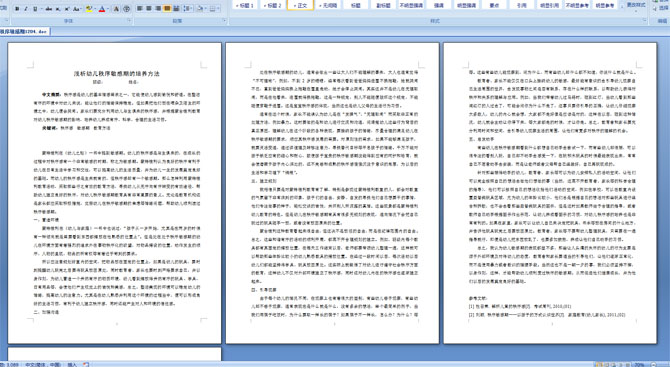This screenshot has width=670, height=367.
Task: Toggle justified paragraph alignment
Action: coord(167,9)
